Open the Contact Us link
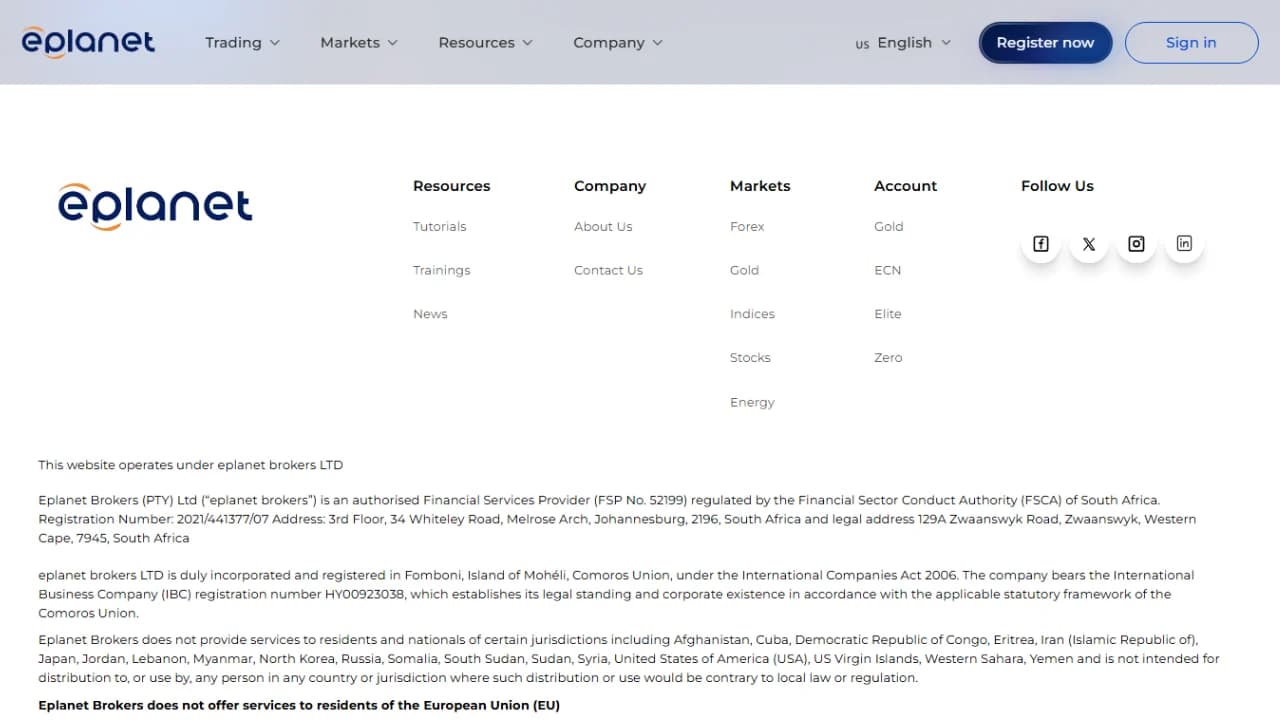Image resolution: width=1280 pixels, height=720 pixels. tap(608, 271)
